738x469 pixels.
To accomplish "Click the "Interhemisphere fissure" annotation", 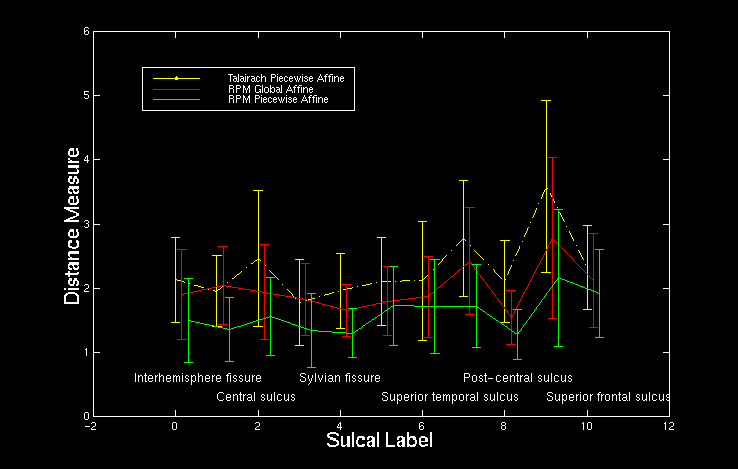I will (198, 378).
